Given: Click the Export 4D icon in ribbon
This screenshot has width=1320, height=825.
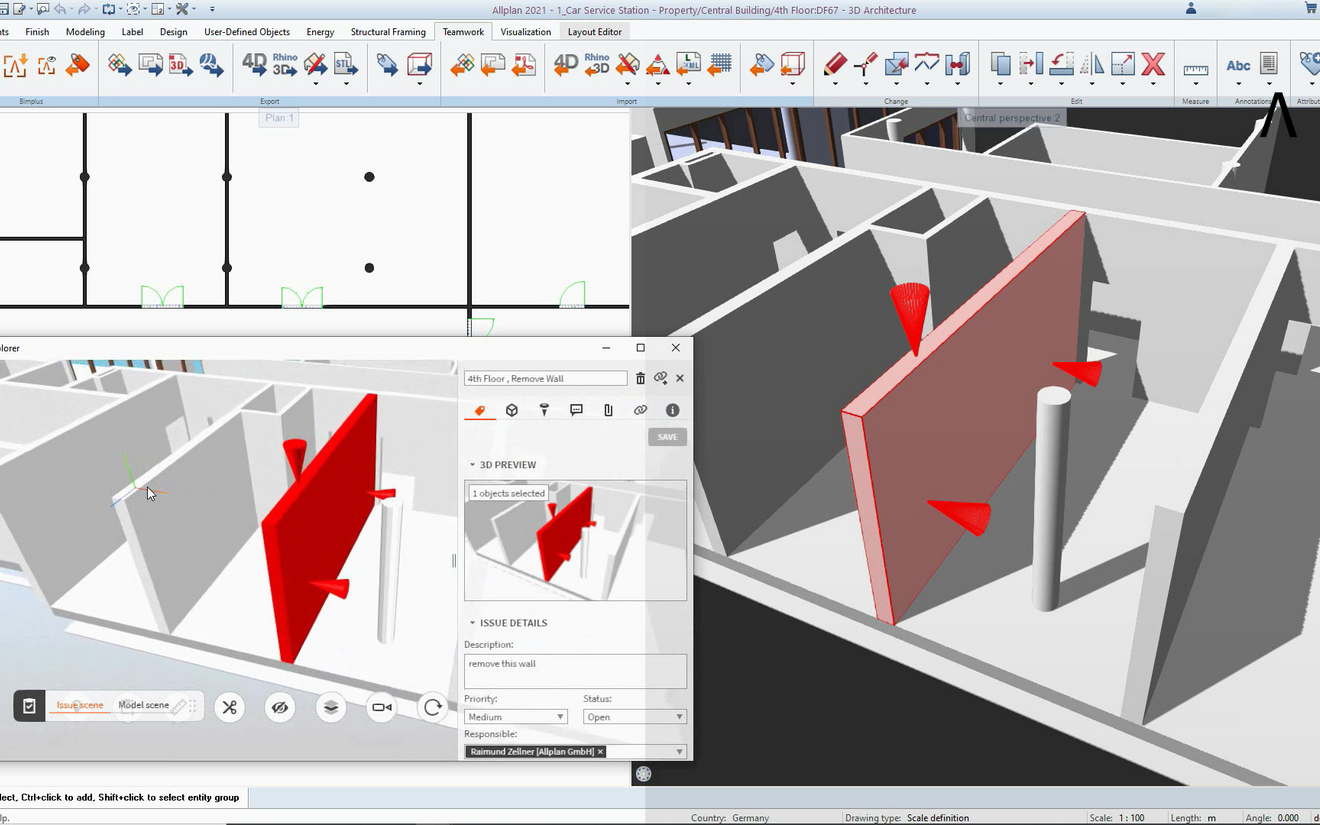Looking at the screenshot, I should tap(254, 65).
